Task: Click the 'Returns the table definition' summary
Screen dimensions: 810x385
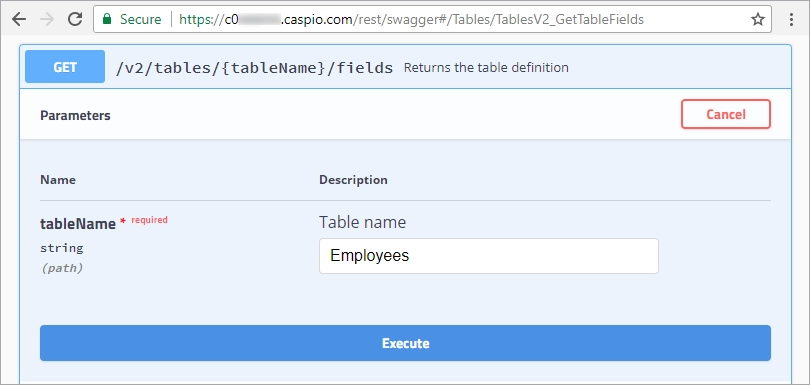Action: coord(486,68)
